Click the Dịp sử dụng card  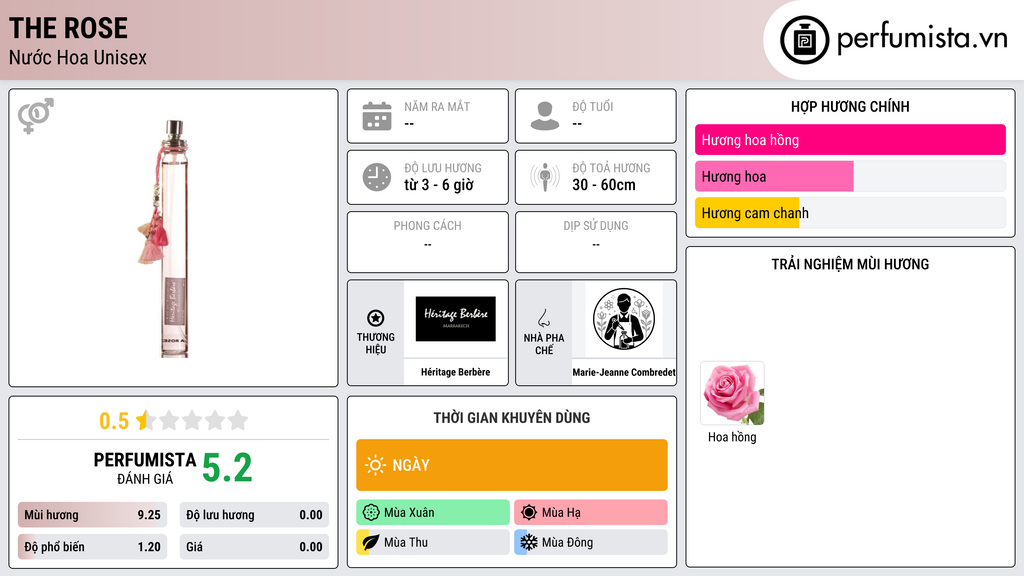[x=596, y=242]
